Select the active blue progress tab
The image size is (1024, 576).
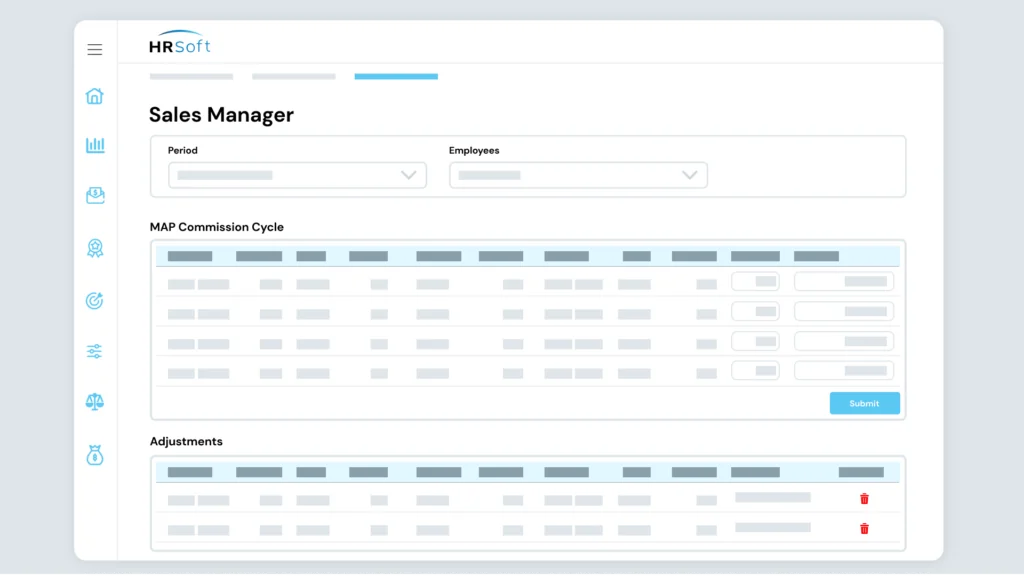point(396,76)
